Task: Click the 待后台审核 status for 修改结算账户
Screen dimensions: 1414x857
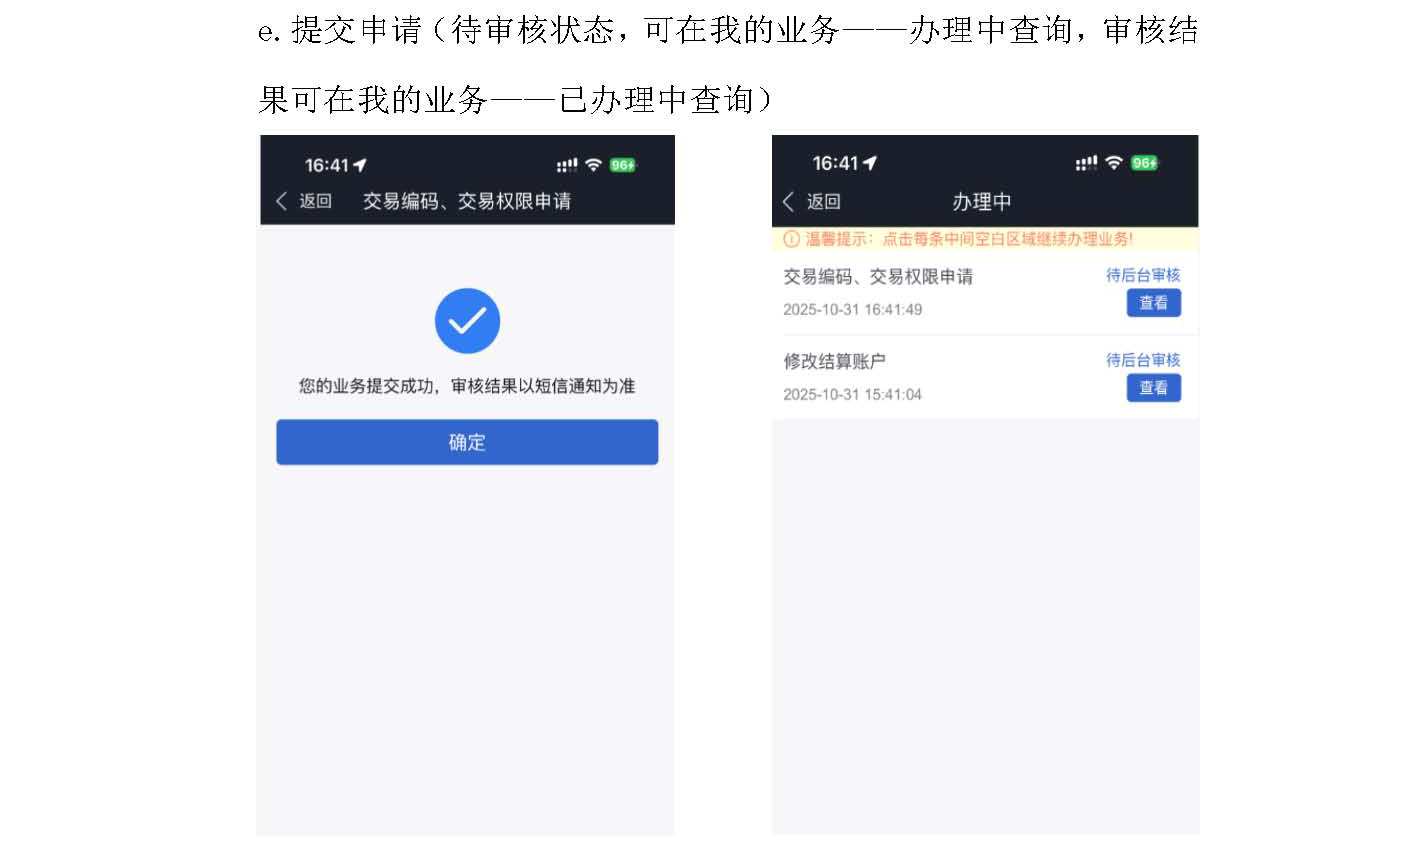Action: pyautogui.click(x=1143, y=360)
